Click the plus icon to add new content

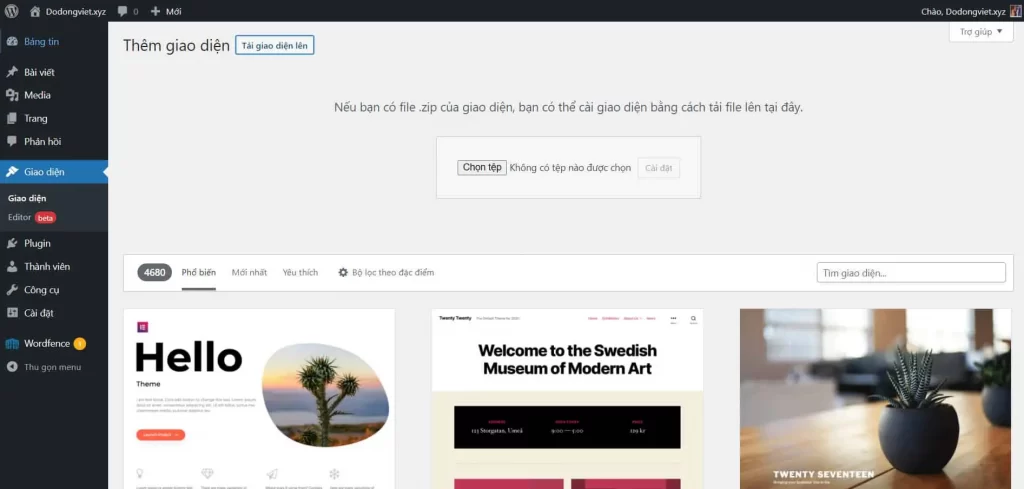pyautogui.click(x=155, y=11)
